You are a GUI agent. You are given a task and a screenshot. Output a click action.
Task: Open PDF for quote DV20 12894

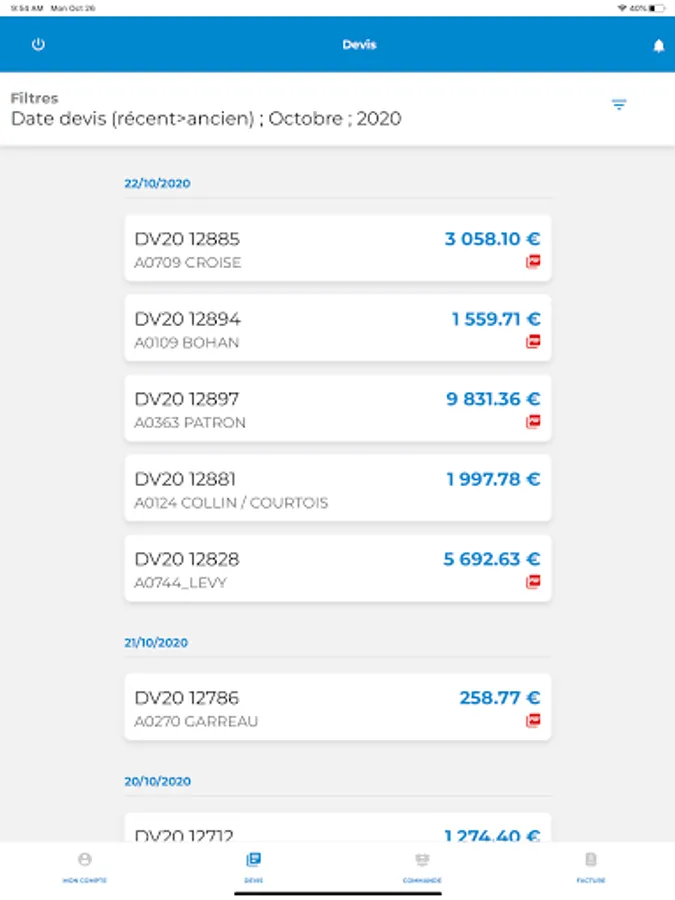(x=533, y=342)
